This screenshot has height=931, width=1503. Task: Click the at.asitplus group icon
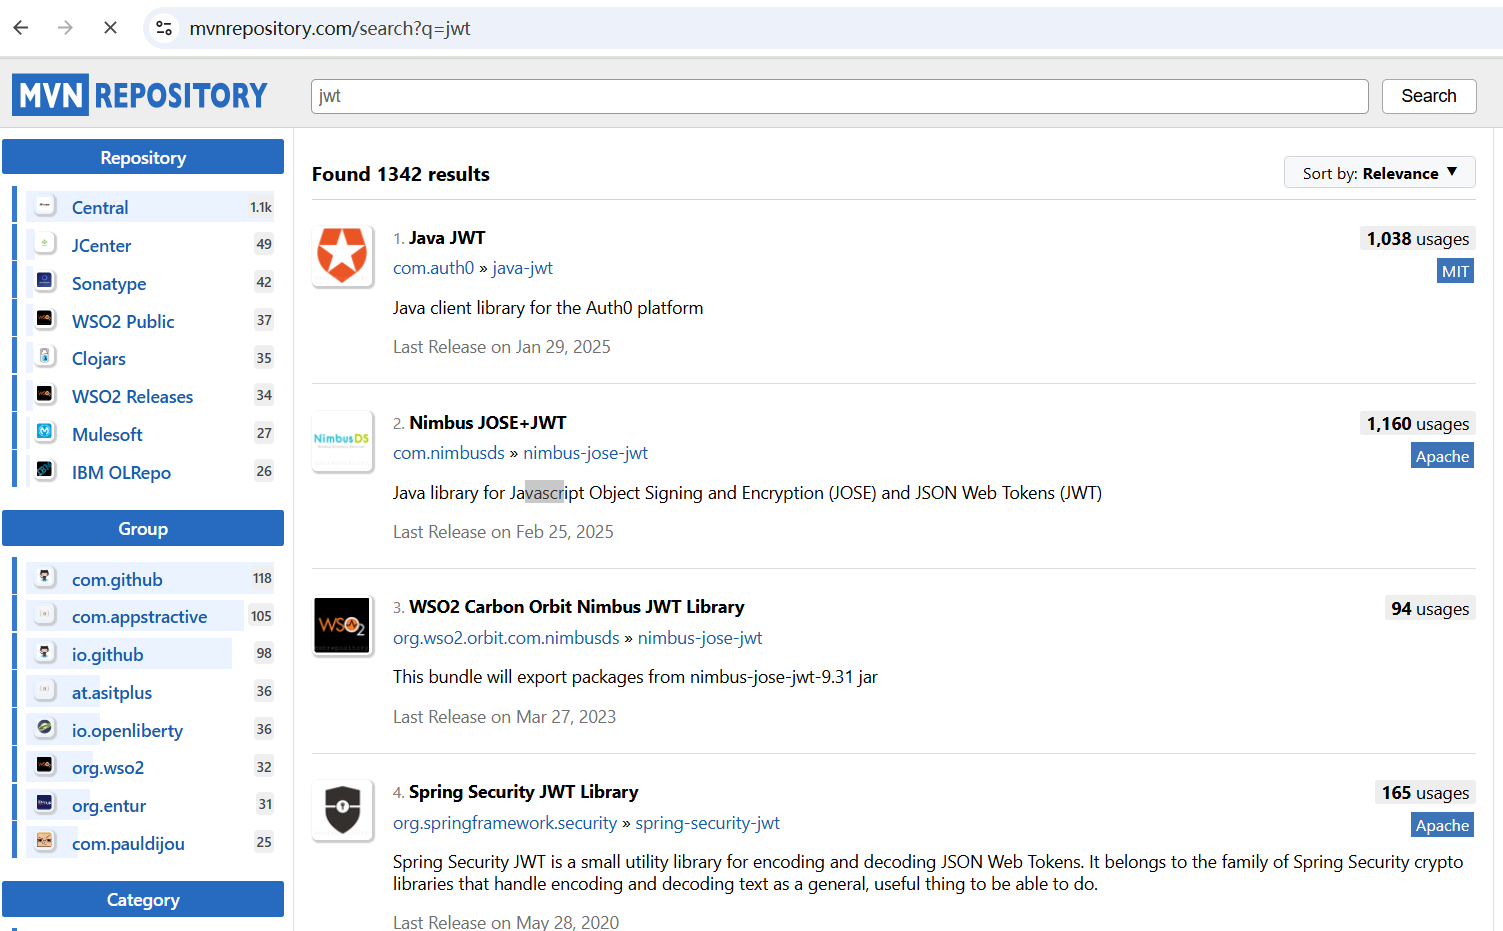(x=45, y=691)
